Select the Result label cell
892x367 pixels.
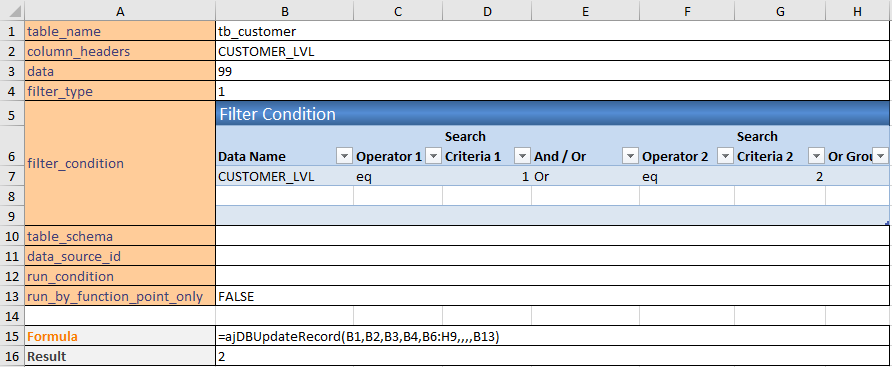(120, 357)
